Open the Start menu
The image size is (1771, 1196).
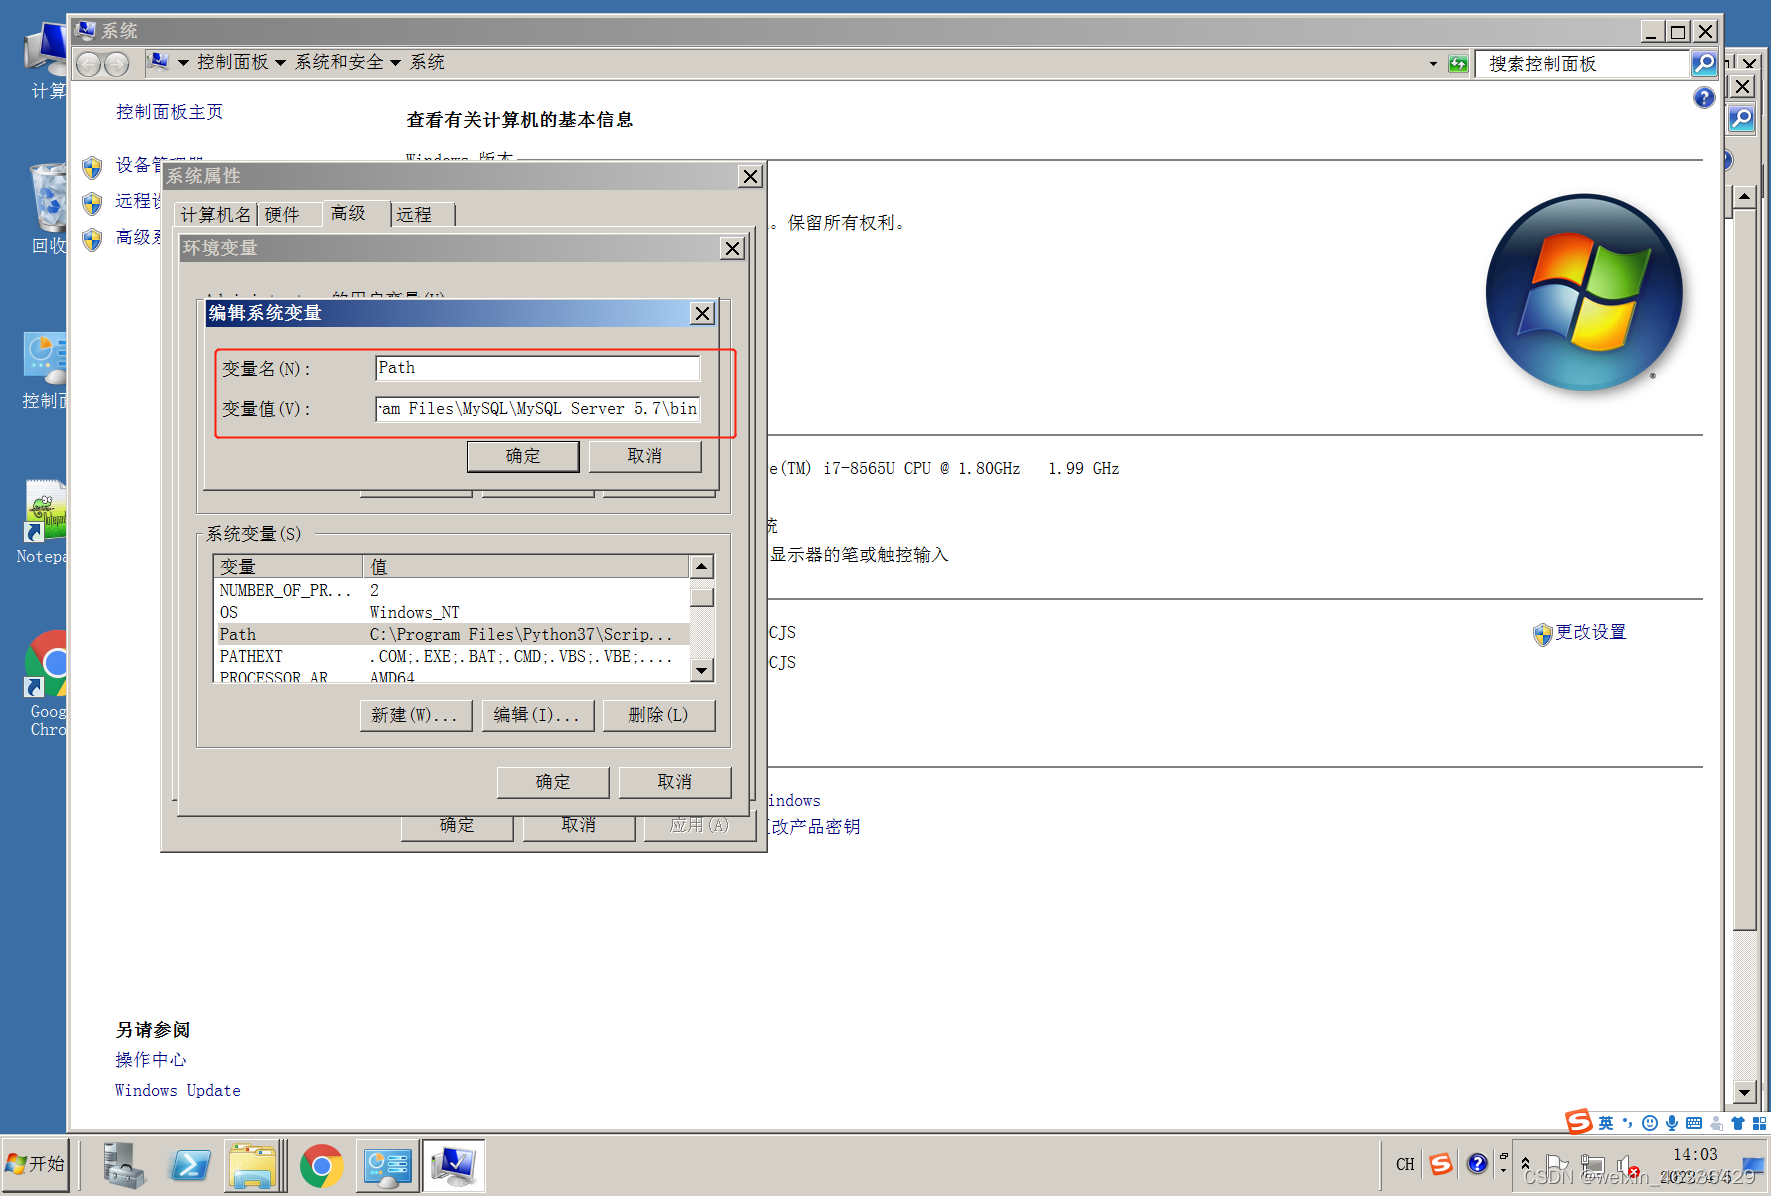click(35, 1164)
